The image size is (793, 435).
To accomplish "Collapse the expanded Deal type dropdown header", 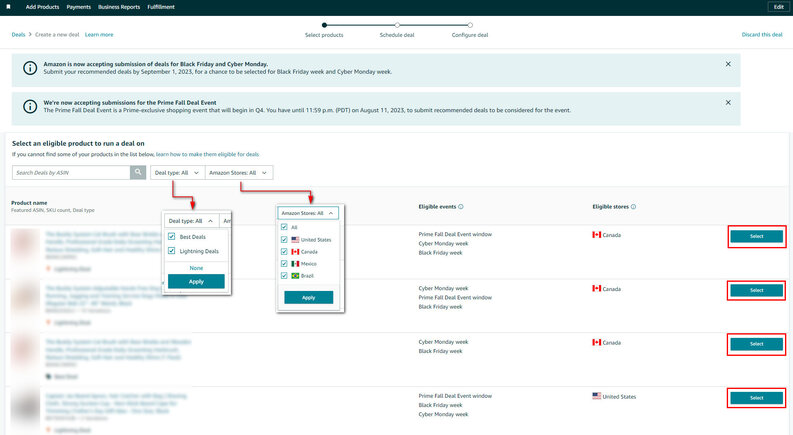I will (191, 221).
